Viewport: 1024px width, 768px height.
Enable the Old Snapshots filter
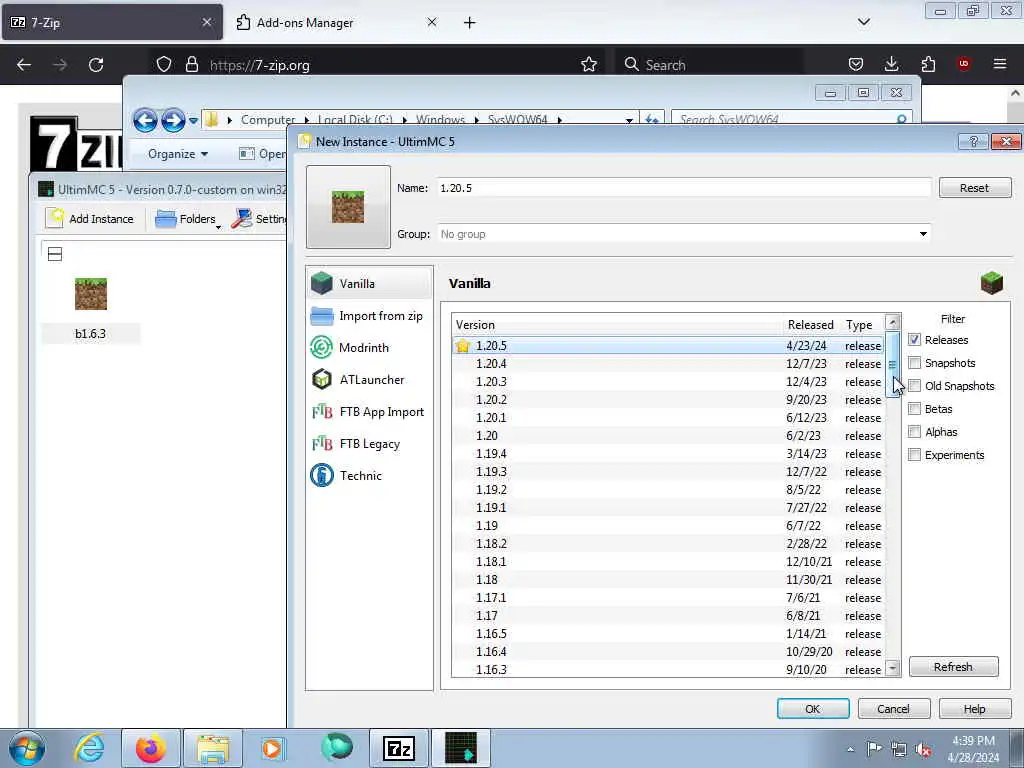coord(914,386)
